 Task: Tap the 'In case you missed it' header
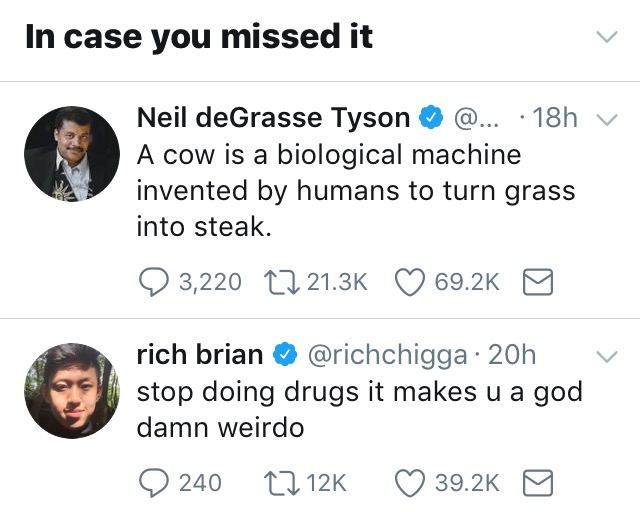pos(199,38)
